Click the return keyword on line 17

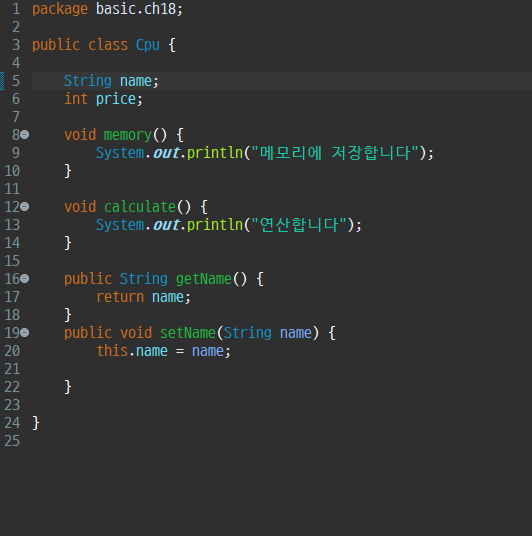pyautogui.click(x=120, y=297)
